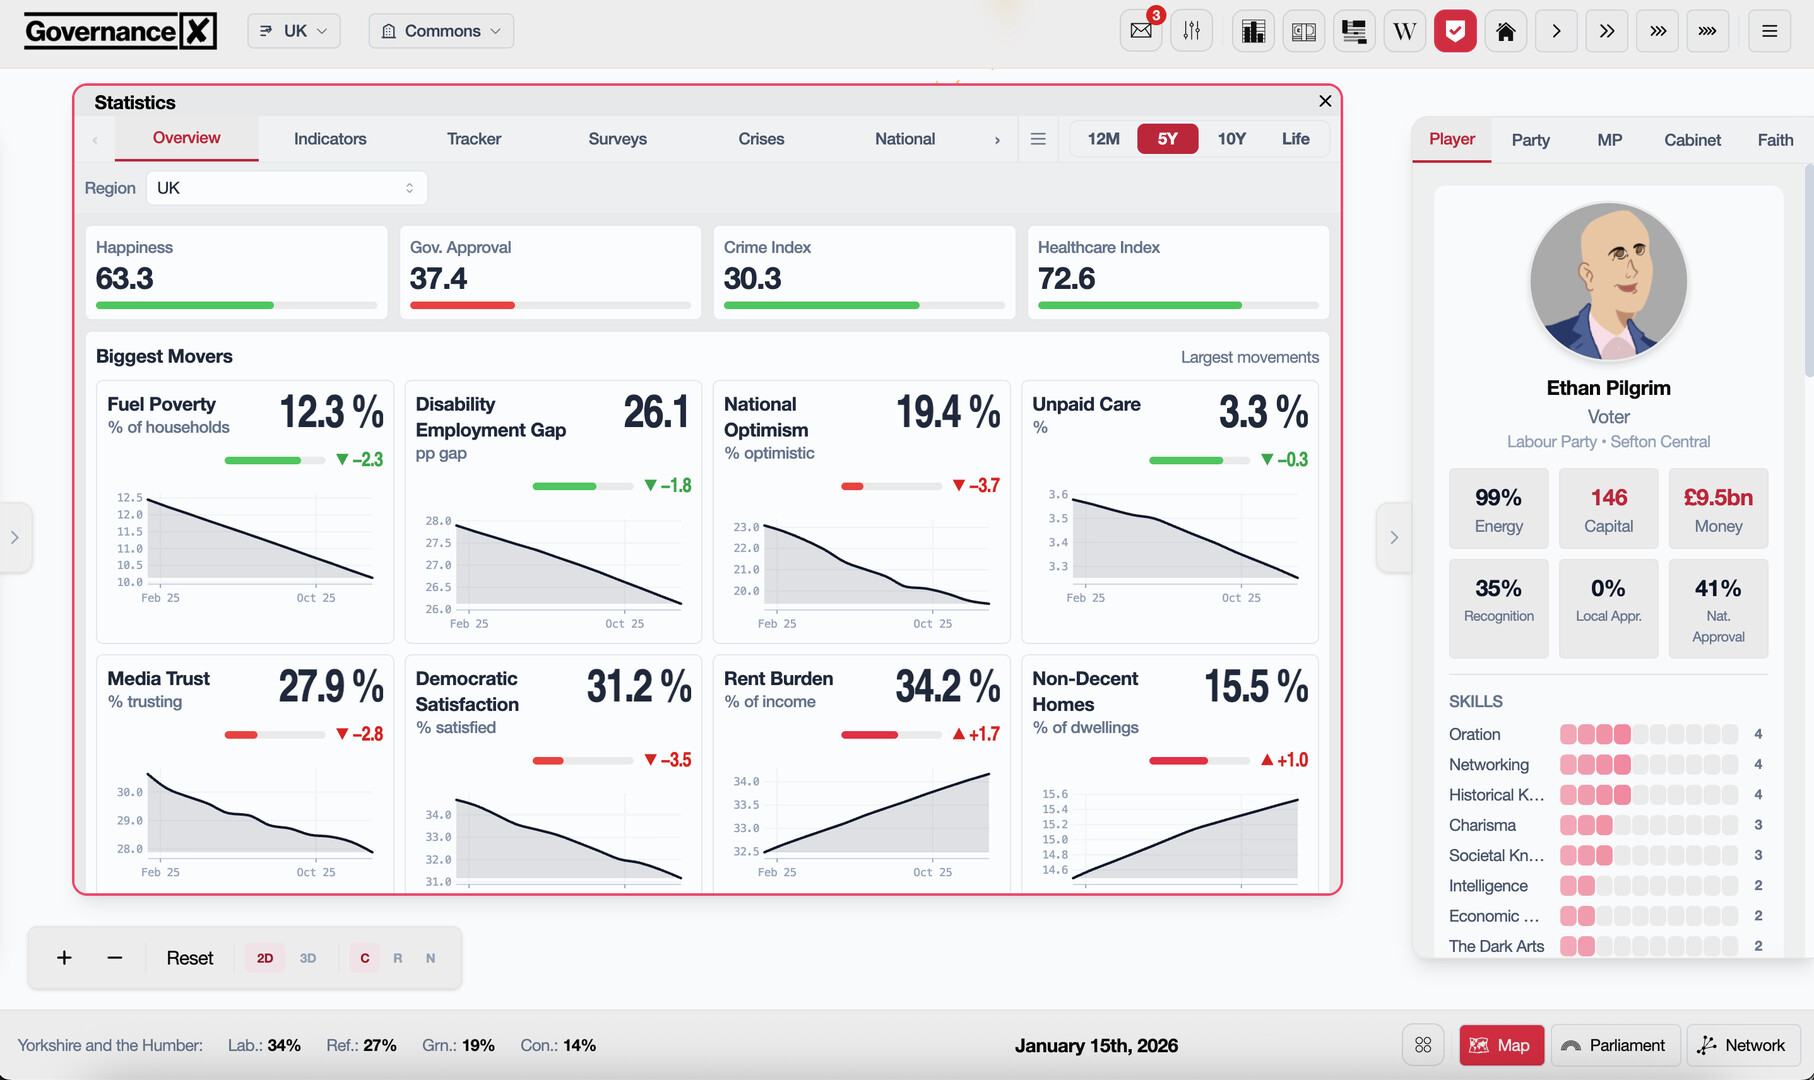Click the bar chart statistics icon
Image resolution: width=1814 pixels, height=1080 pixels.
tap(1253, 31)
